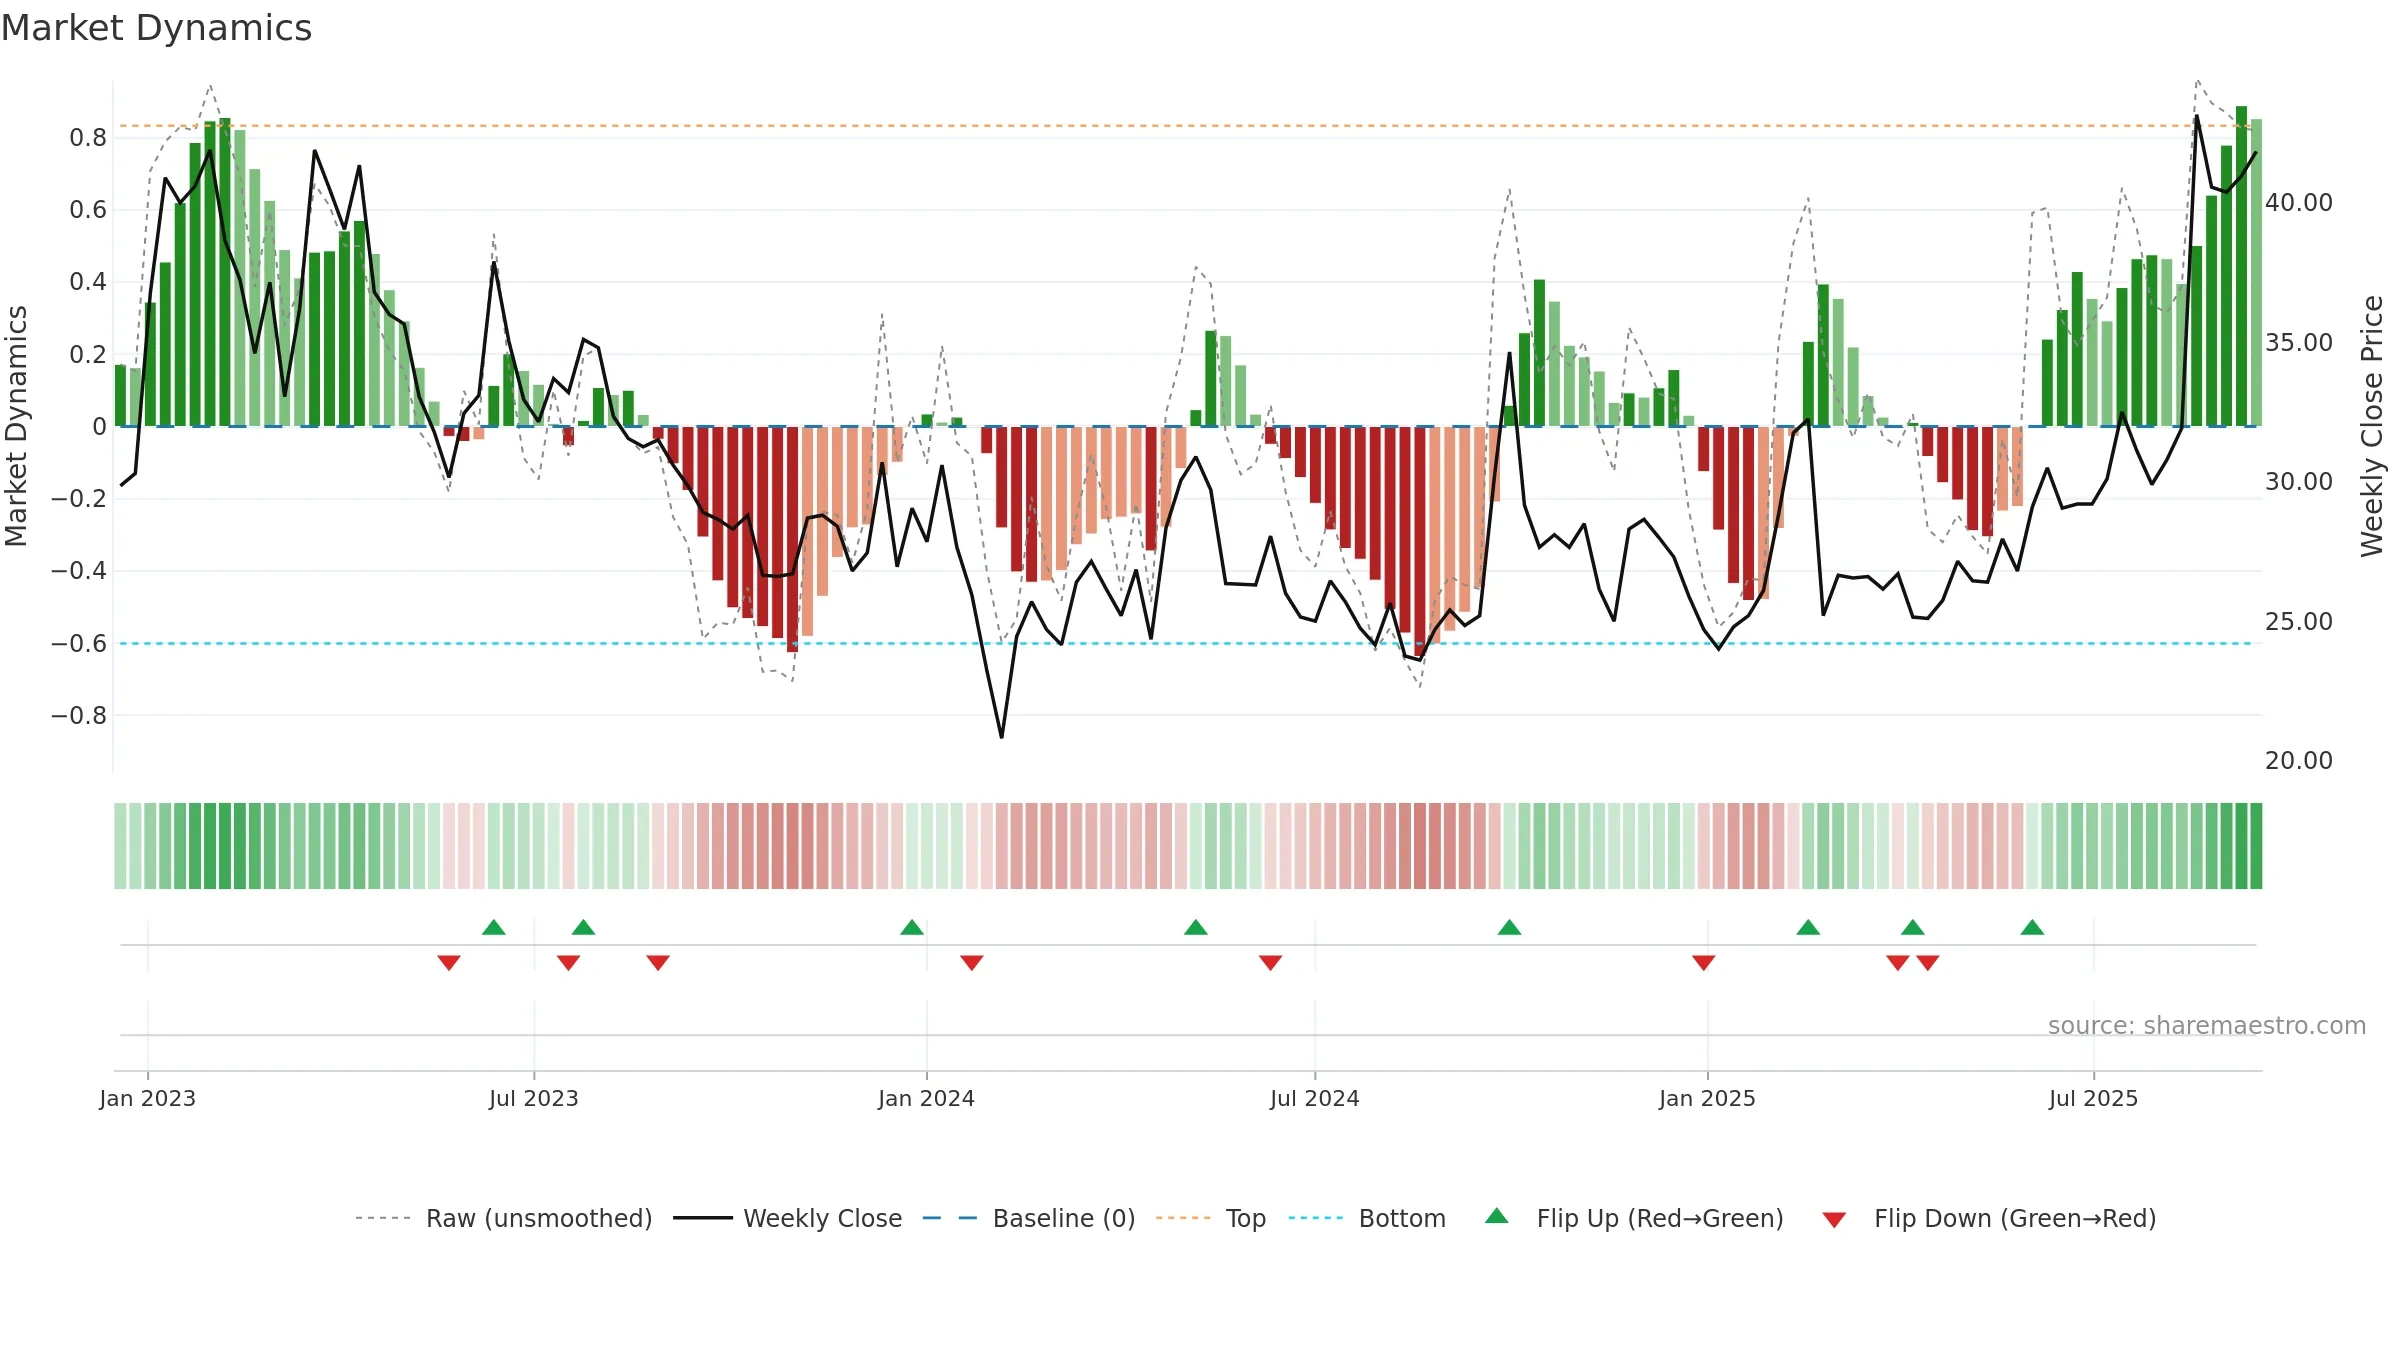The height and width of the screenshot is (1350, 2400).
Task: Click the Market Dynamics chart title
Action: 156,28
